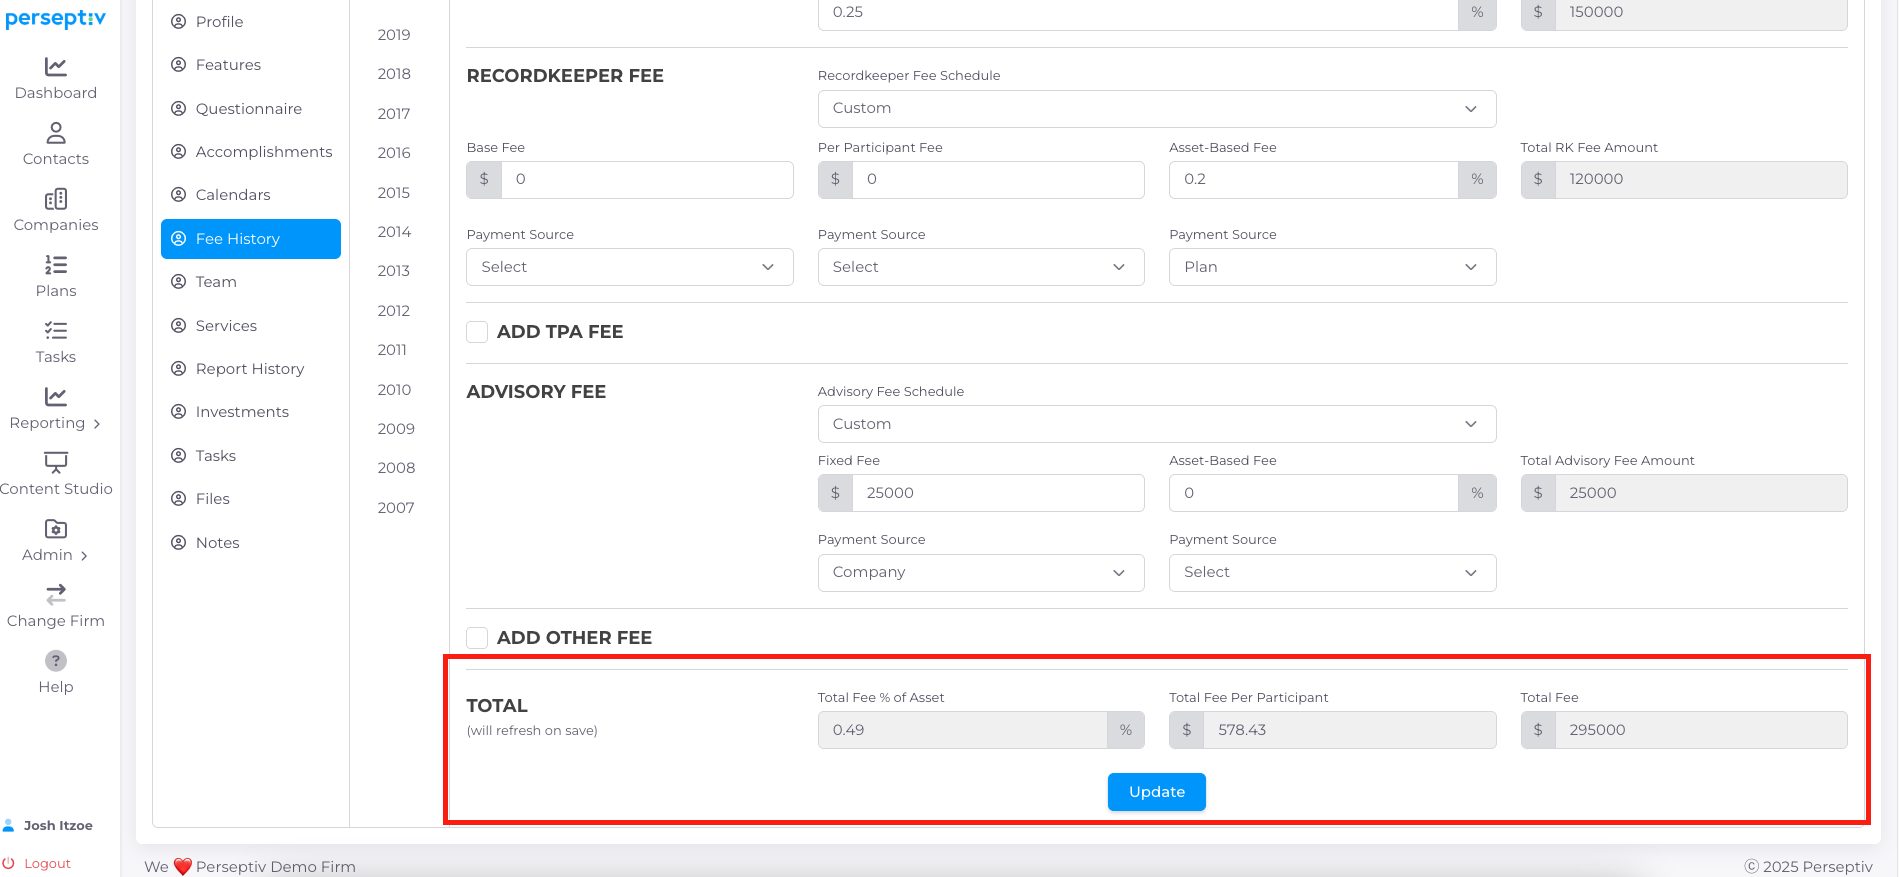Open Advisory Asset-Based Payment Source Select dropdown
The width and height of the screenshot is (1899, 877).
pyautogui.click(x=1333, y=573)
